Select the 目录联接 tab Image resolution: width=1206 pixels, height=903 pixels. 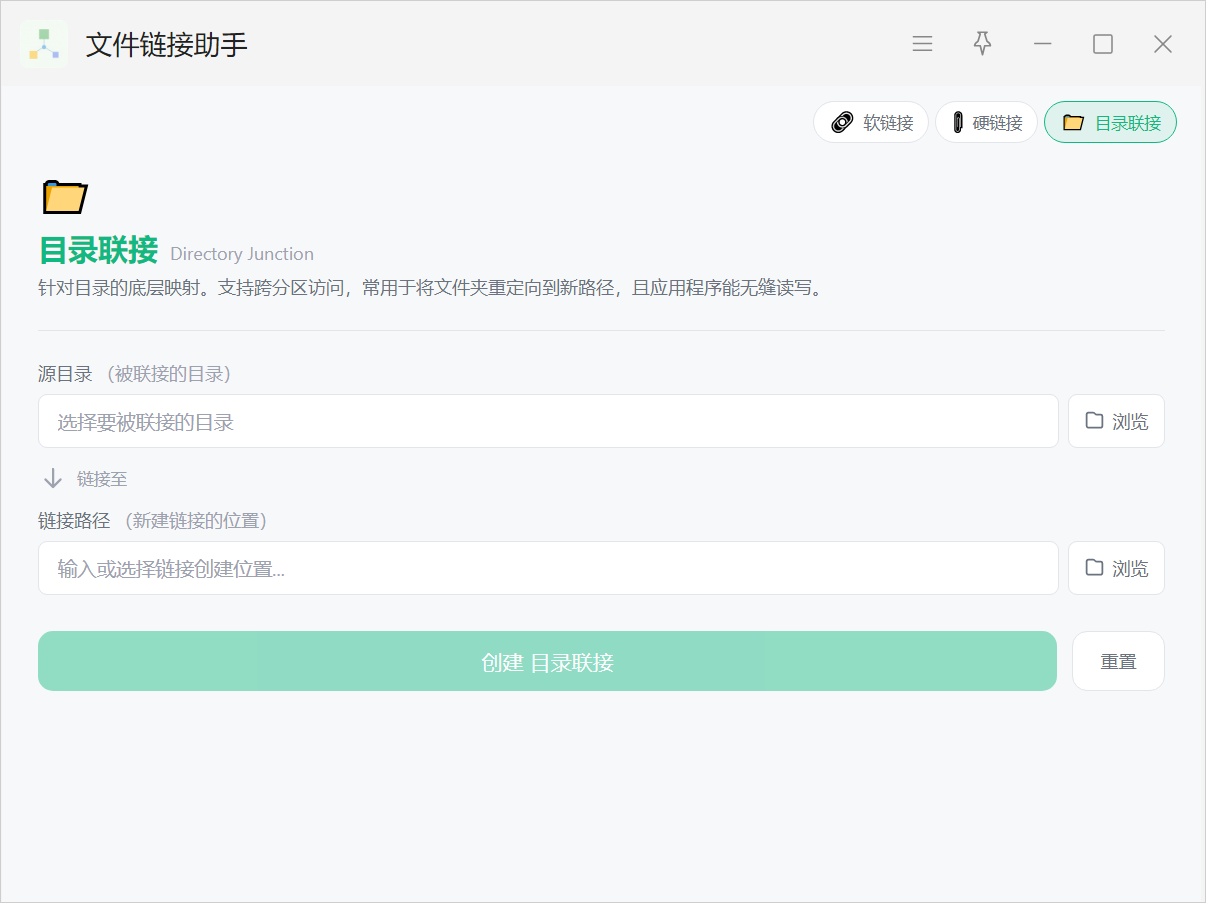pos(1110,123)
